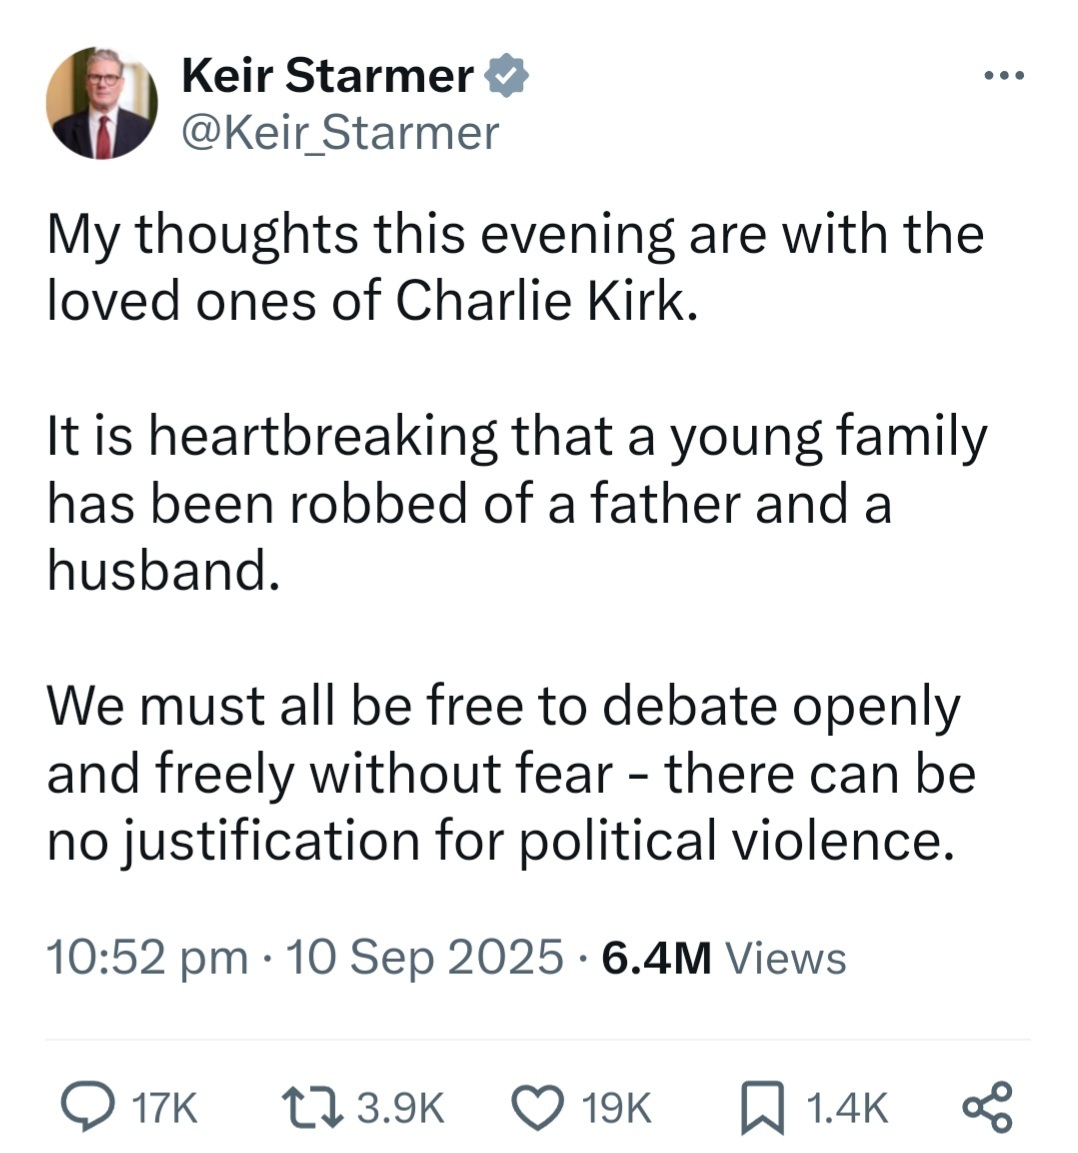
Task: Bookmark this tweet using the bookmark icon
Action: [x=762, y=1109]
